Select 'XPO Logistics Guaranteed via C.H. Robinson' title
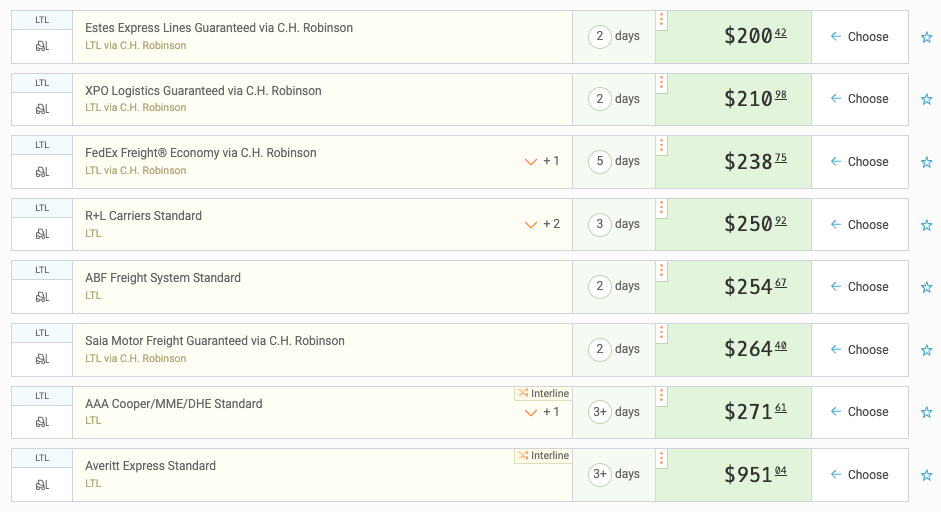The width and height of the screenshot is (941, 512). point(203,91)
